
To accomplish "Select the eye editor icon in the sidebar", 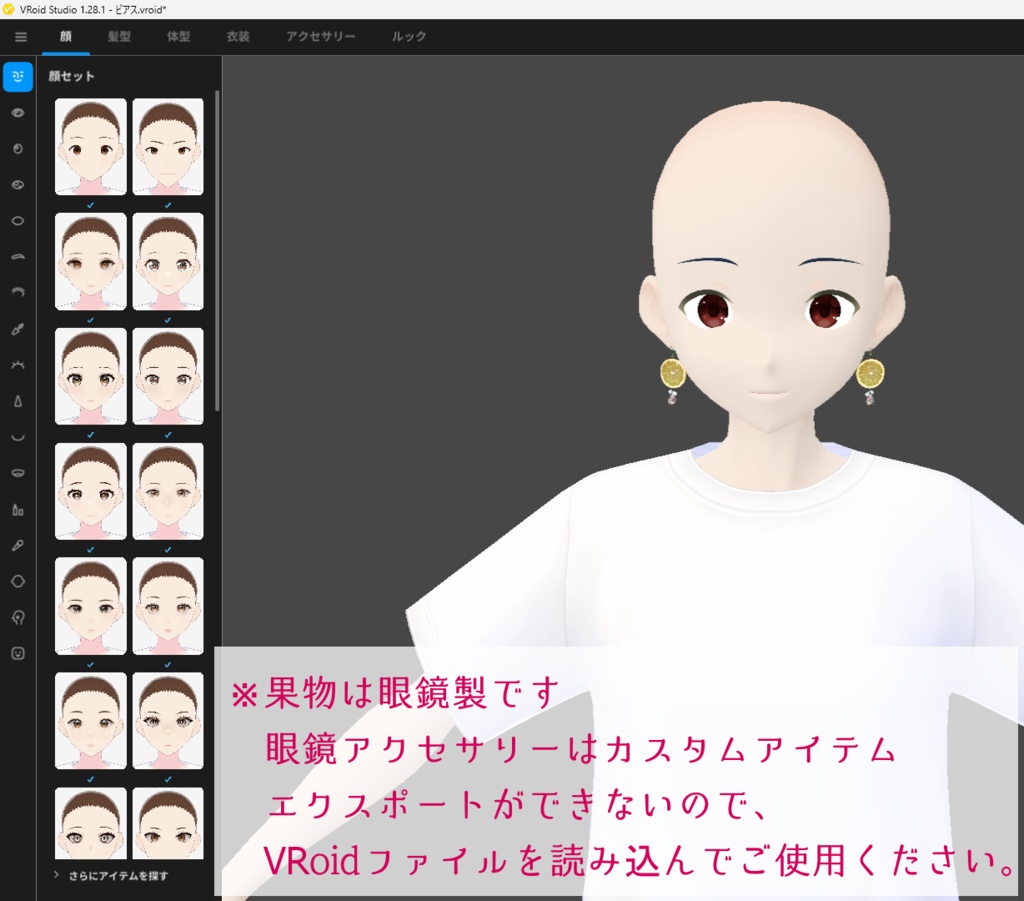I will pos(18,113).
